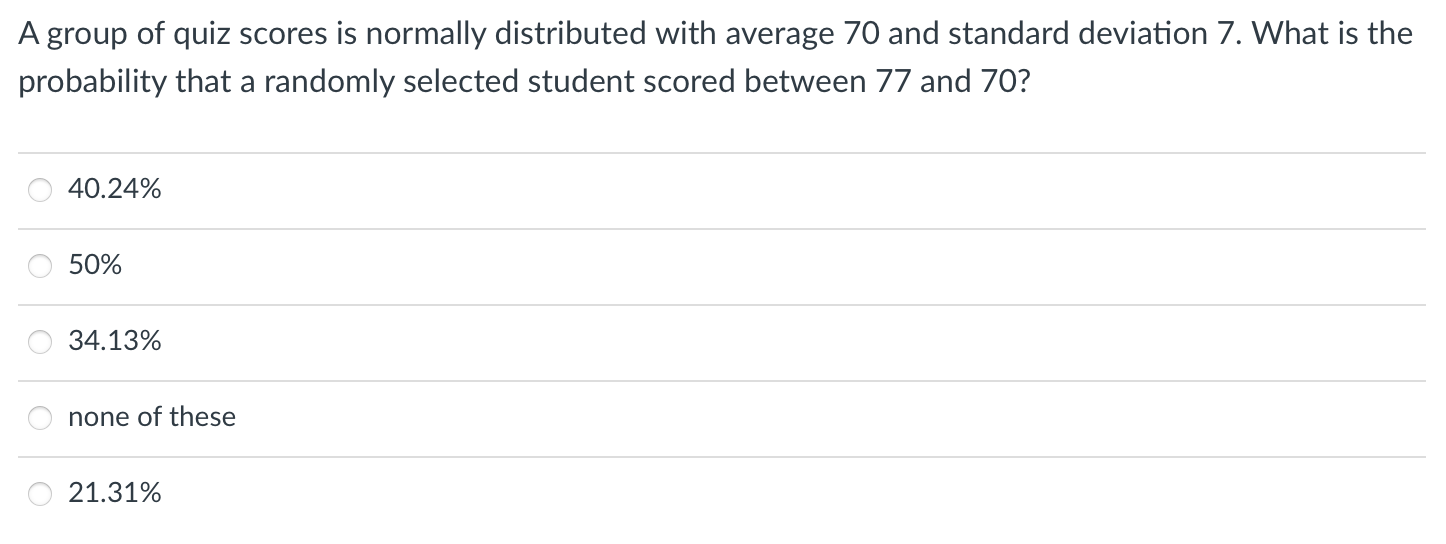Click the '21.31%' answer label text
This screenshot has height=544, width=1446.
[115, 493]
